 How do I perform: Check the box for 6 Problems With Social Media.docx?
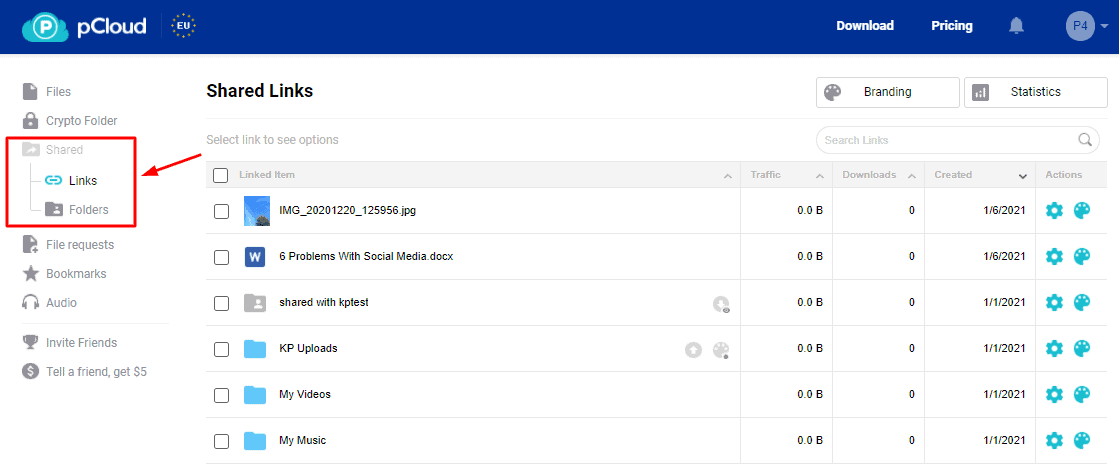point(221,257)
